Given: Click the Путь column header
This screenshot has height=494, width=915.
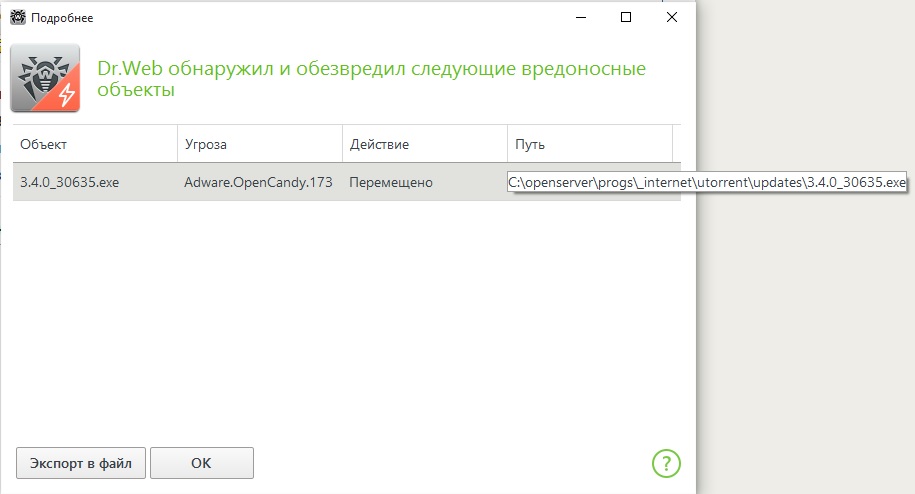Looking at the screenshot, I should tap(588, 144).
